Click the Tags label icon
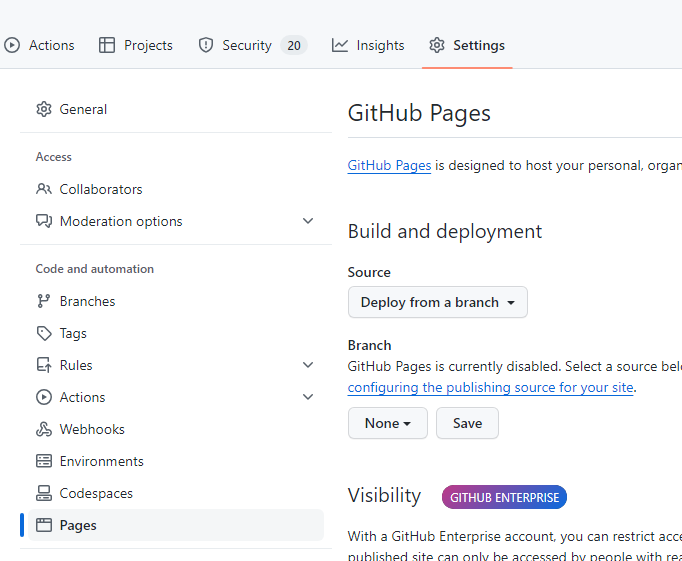Image resolution: width=682 pixels, height=561 pixels. (44, 333)
